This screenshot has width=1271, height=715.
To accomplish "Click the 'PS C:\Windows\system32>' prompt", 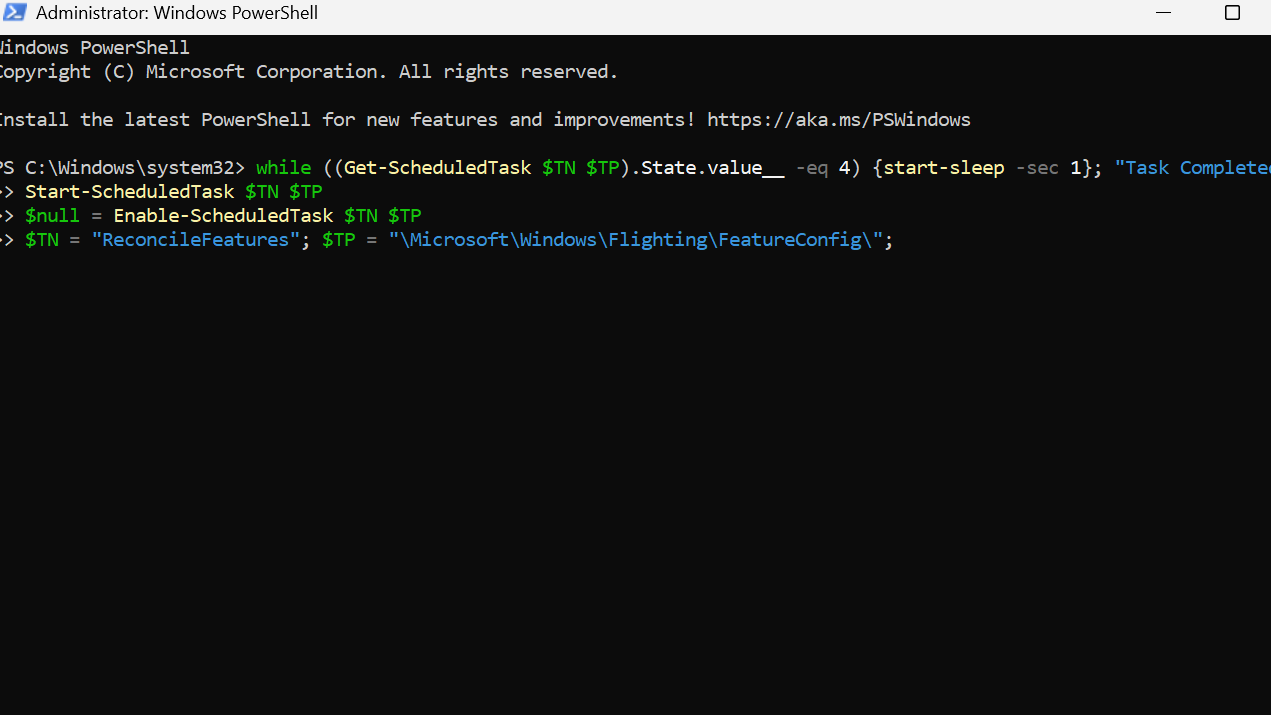I will pyautogui.click(x=120, y=168).
